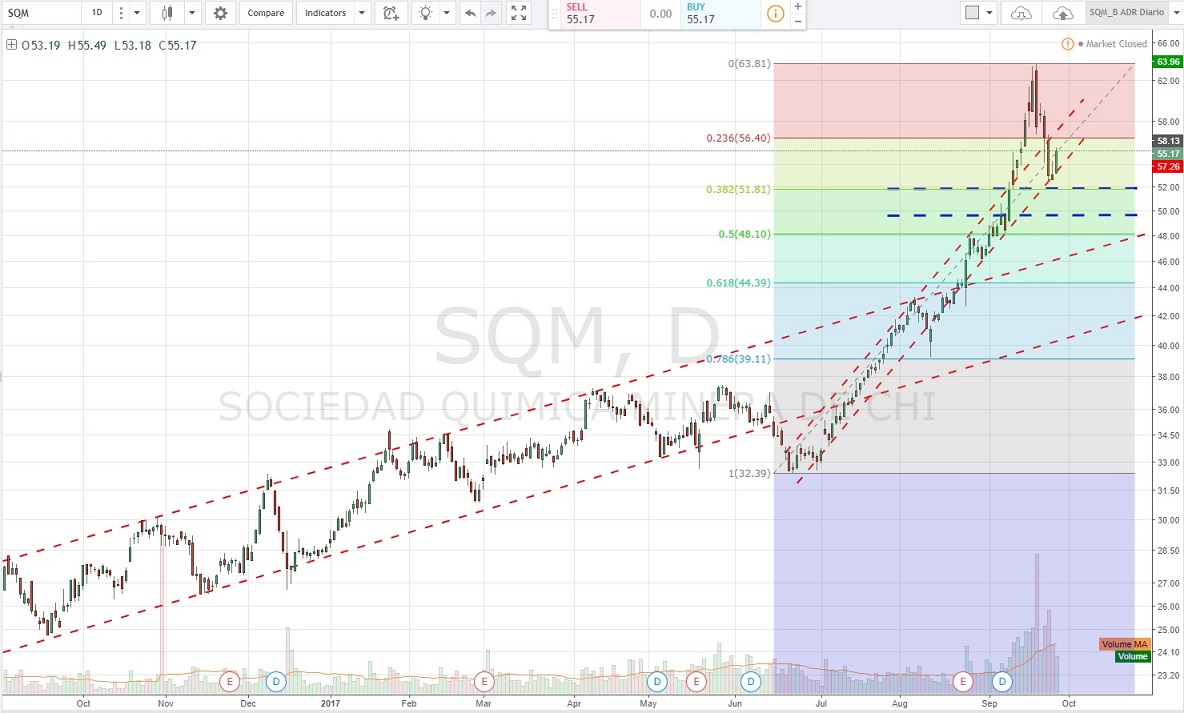Click the add alert clock icon
Image resolution: width=1184 pixels, height=713 pixels.
pyautogui.click(x=390, y=13)
